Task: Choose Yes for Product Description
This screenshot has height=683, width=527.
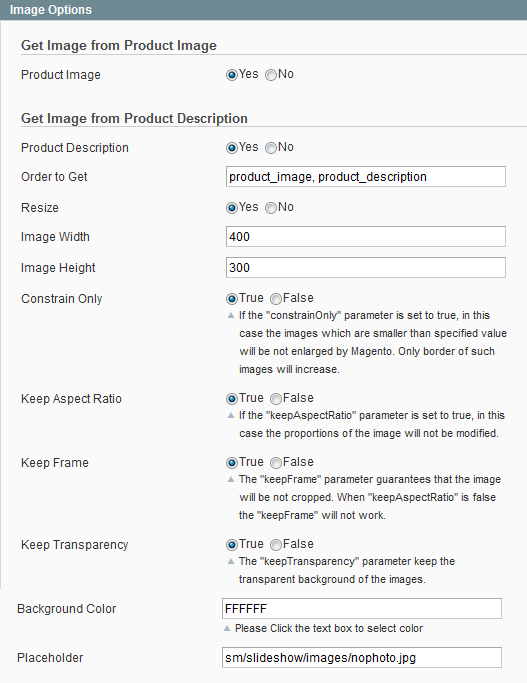Action: (x=232, y=148)
